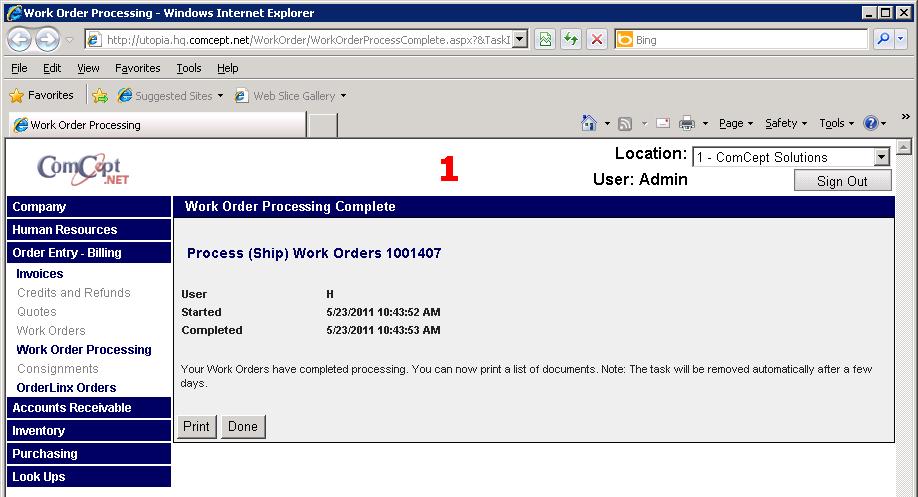
Task: Open the Safety dropdown menu
Action: coord(786,123)
